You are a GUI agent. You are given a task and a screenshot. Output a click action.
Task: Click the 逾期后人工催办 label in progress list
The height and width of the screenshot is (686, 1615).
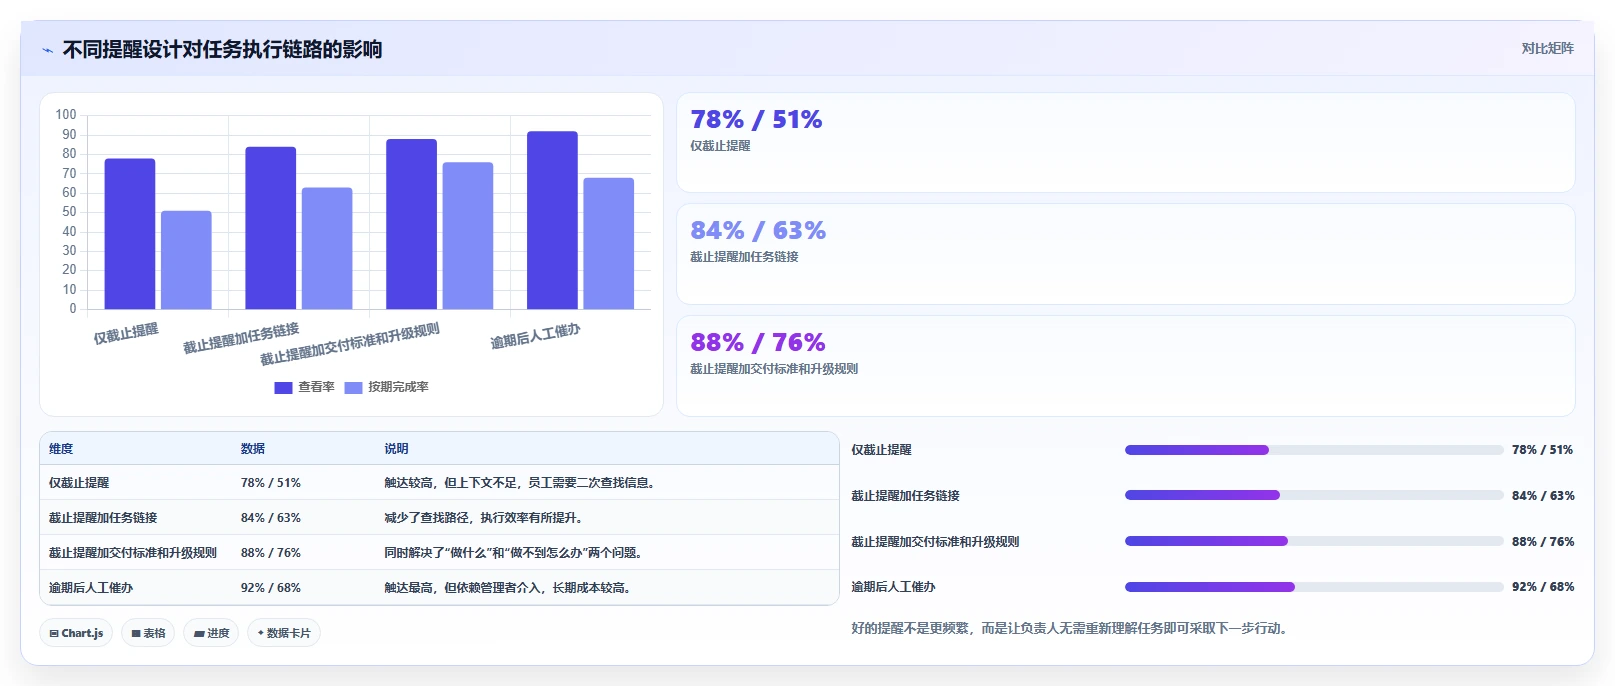tap(893, 587)
